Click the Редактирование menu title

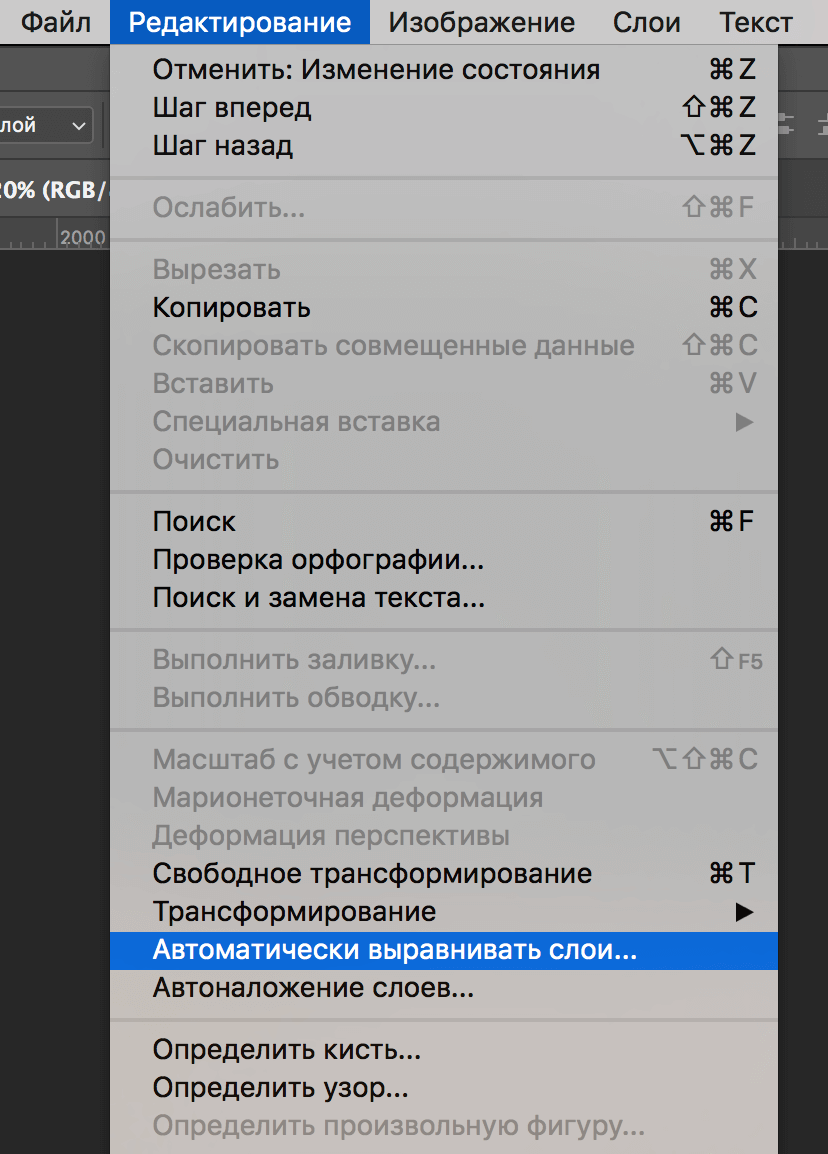click(x=239, y=22)
